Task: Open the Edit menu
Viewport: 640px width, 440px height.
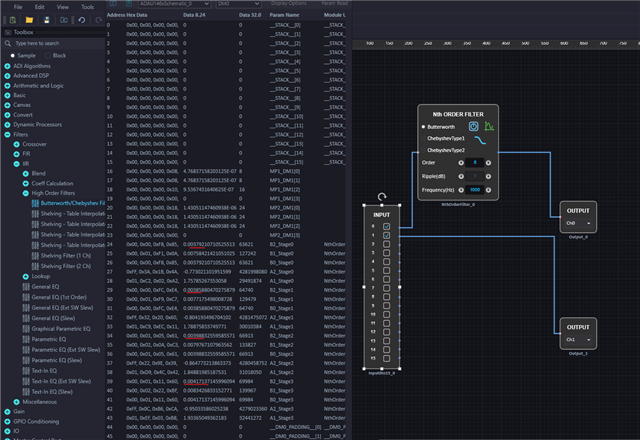Action: pyautogui.click(x=40, y=7)
